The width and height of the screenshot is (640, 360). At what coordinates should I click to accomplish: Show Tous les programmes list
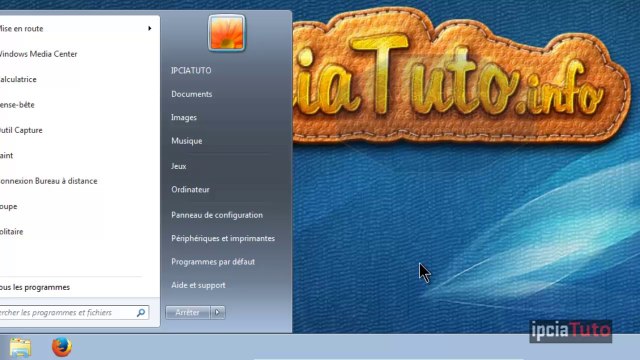(x=35, y=287)
